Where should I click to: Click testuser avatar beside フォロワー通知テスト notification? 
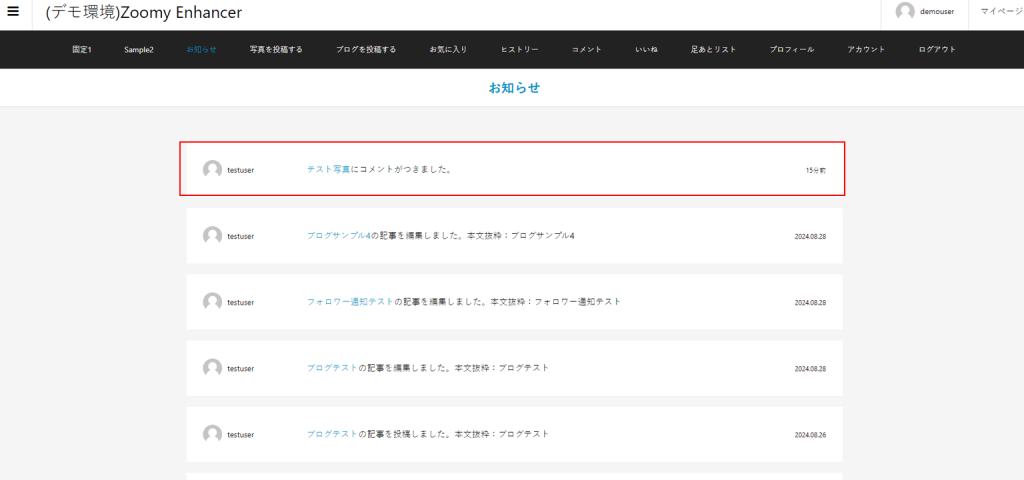212,302
